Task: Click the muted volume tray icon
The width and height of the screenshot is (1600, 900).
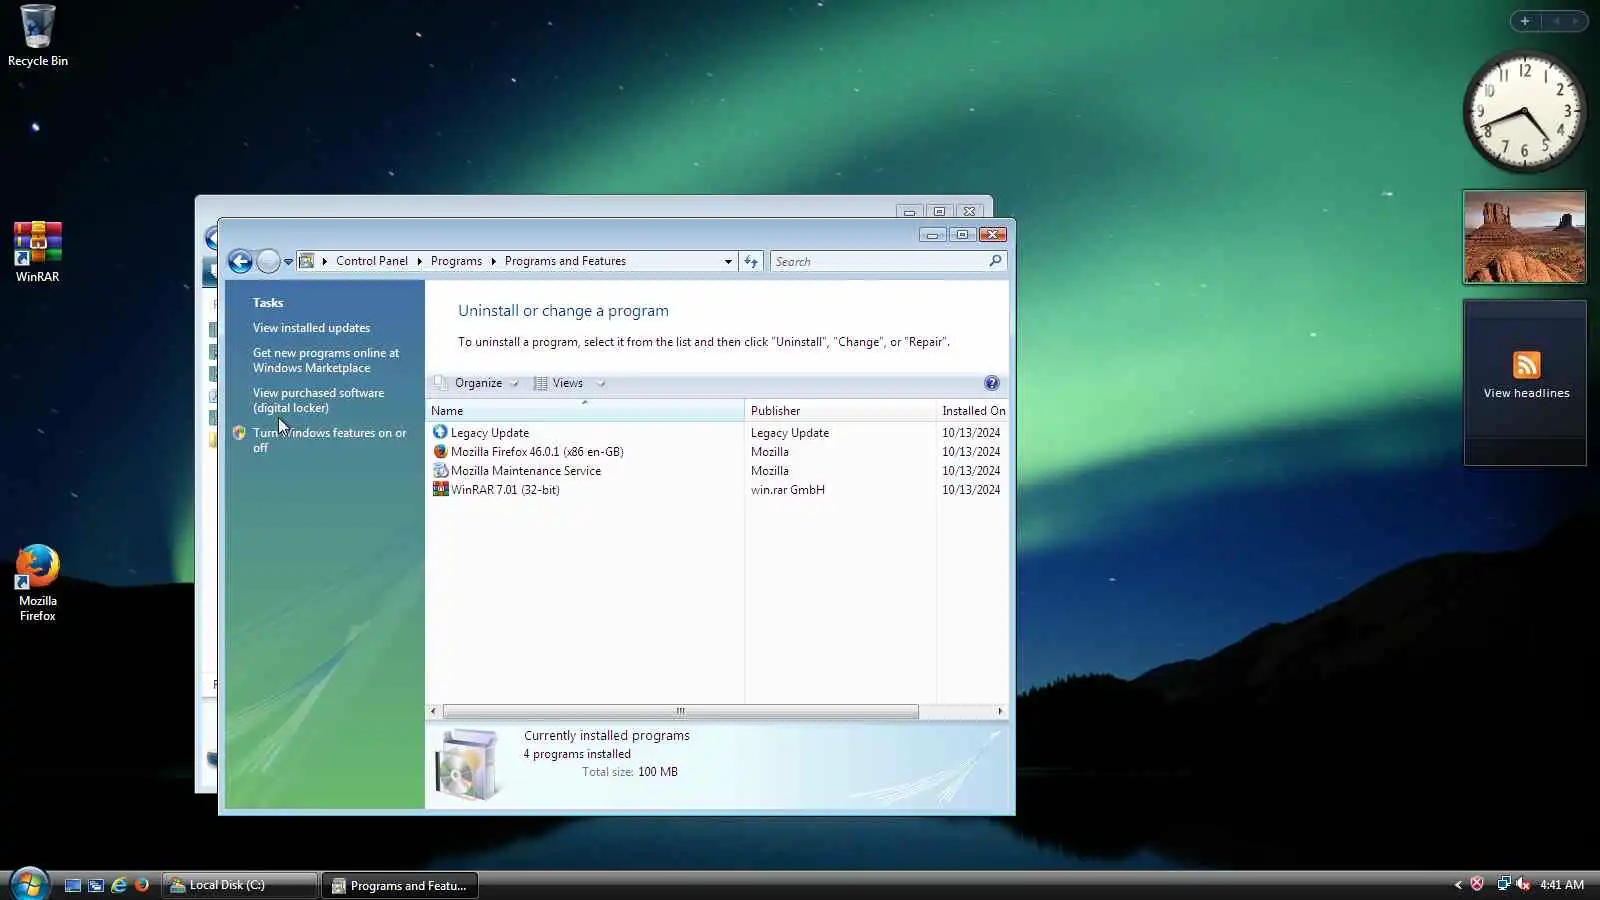Action: 1523,884
